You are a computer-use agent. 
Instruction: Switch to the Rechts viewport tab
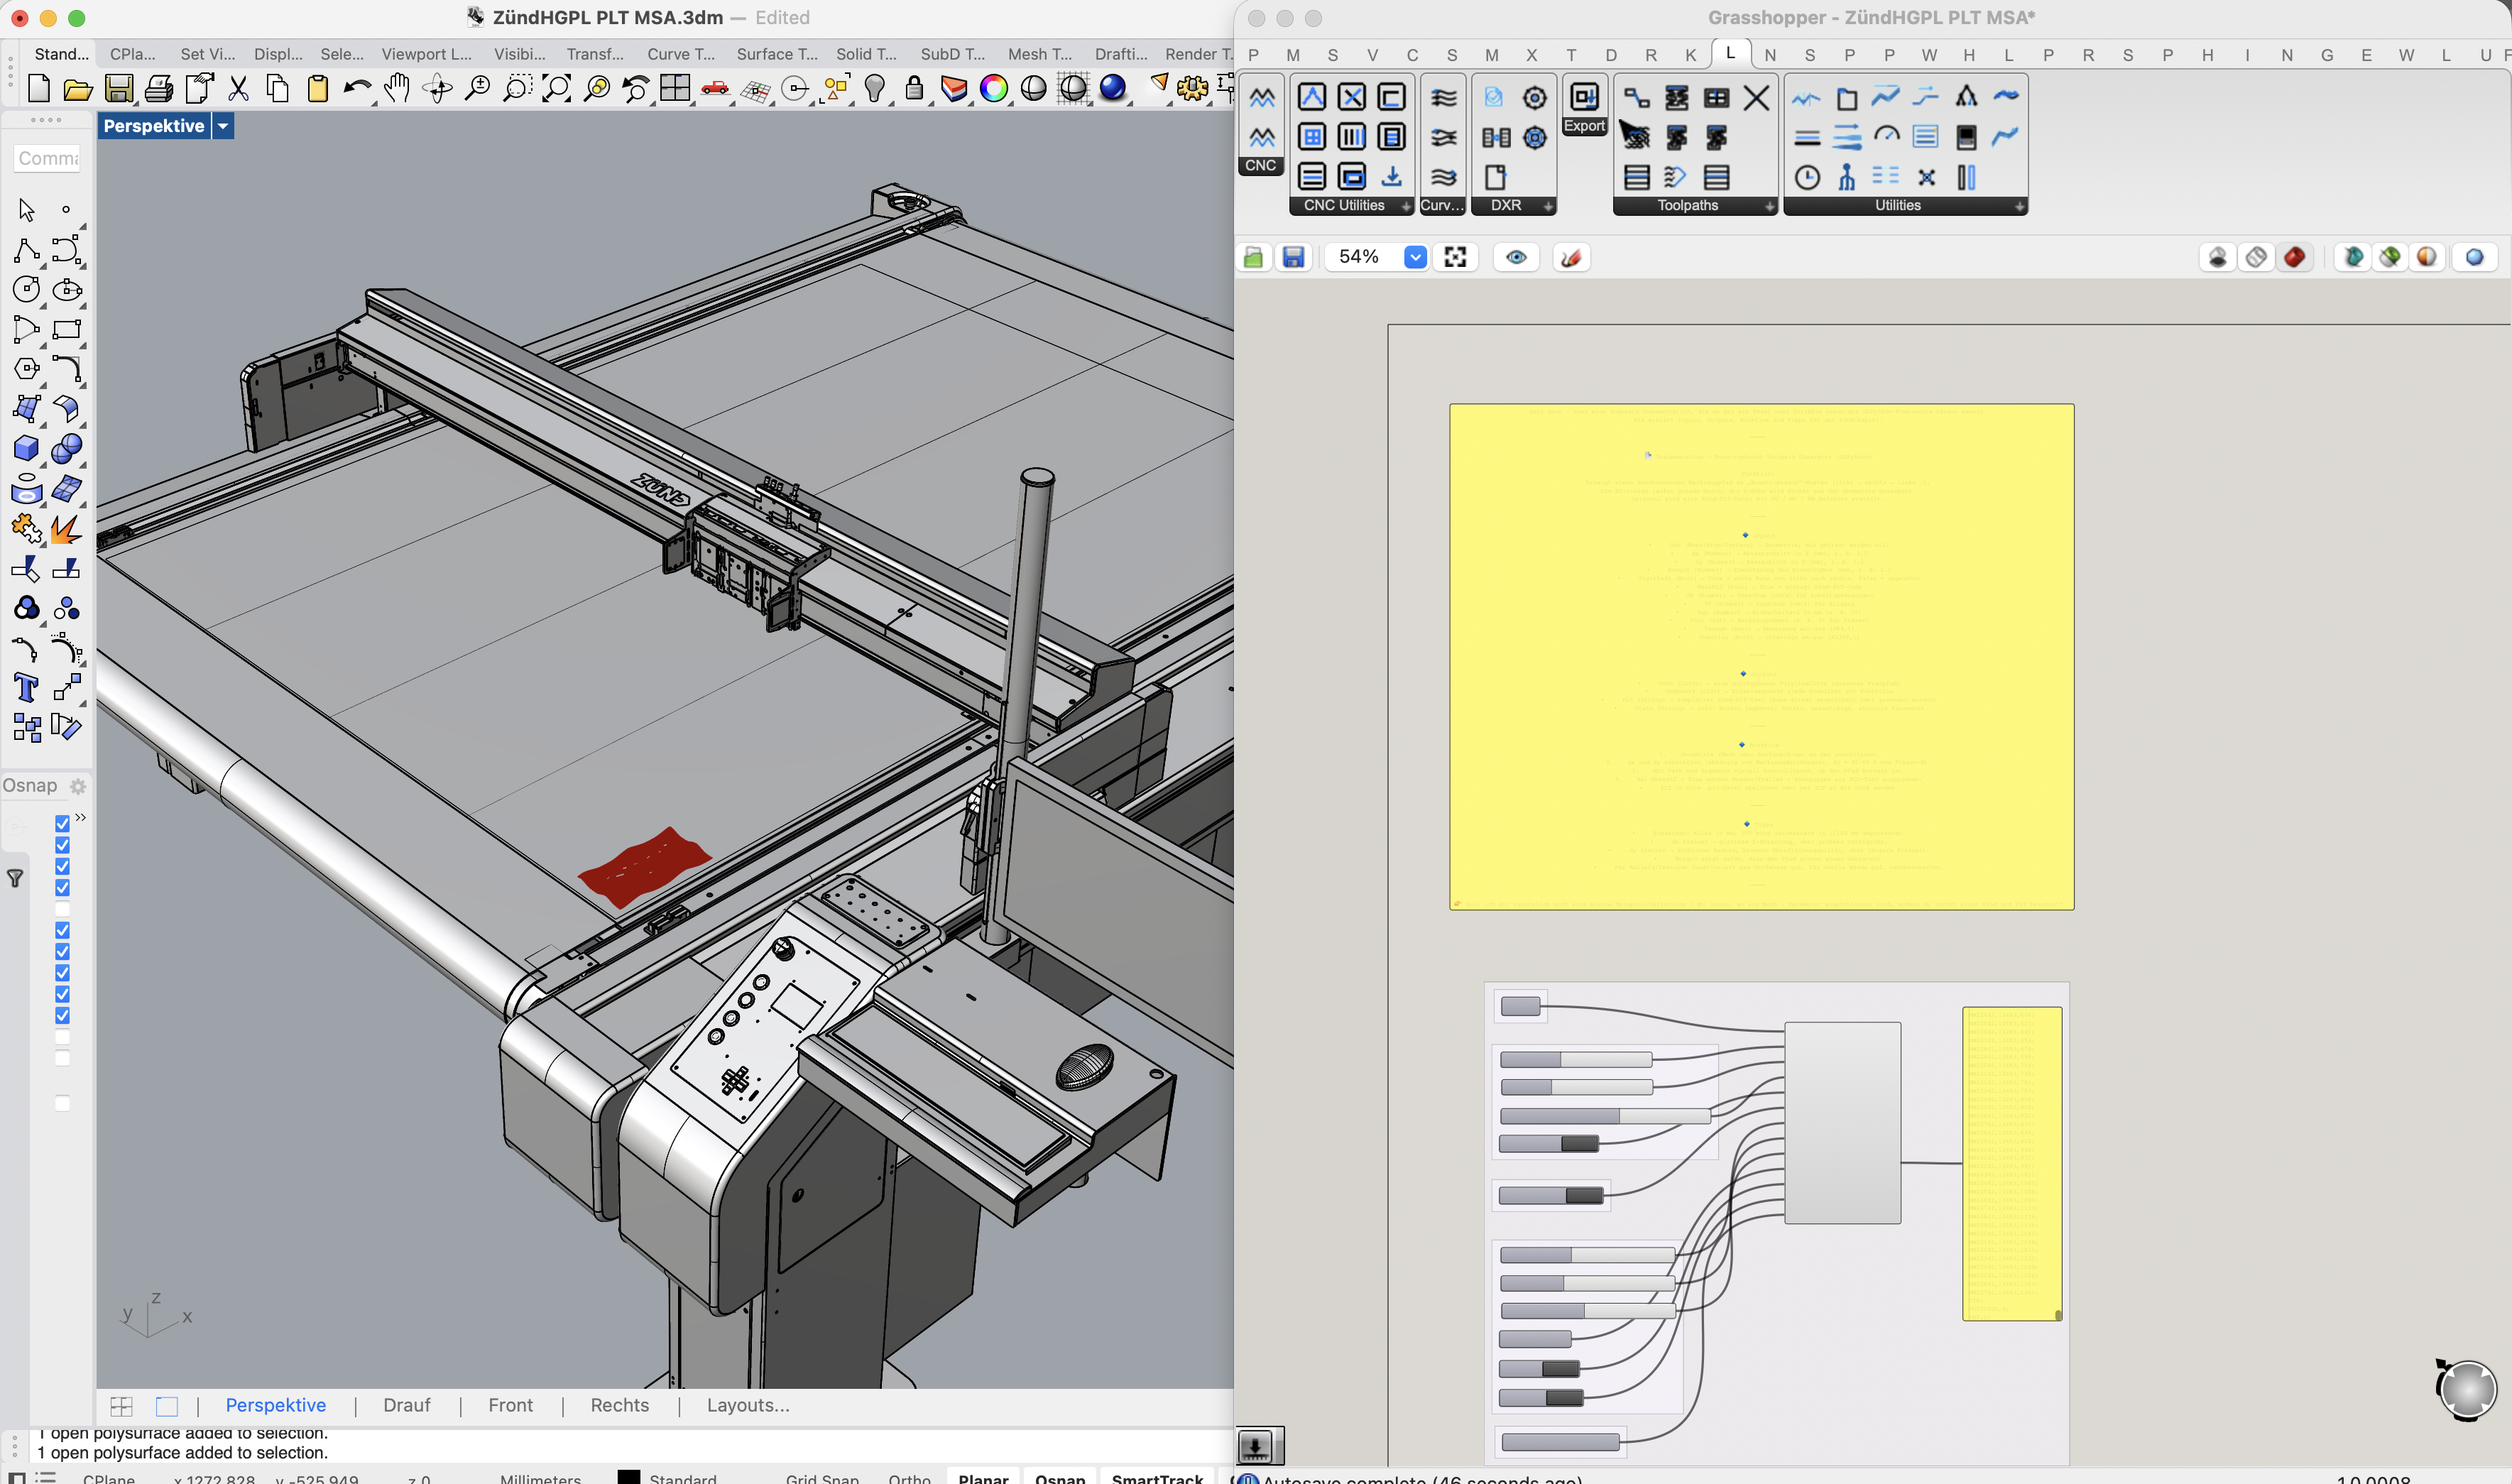coord(619,1405)
